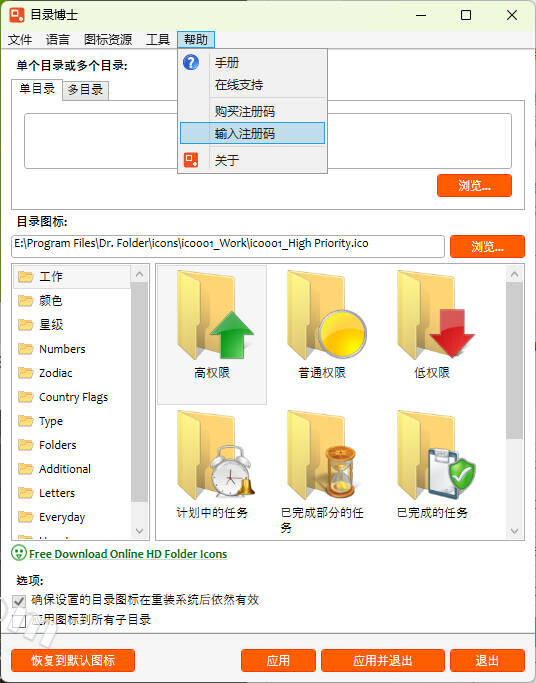This screenshot has width=536, height=683.
Task: Click the icon gallery's down arrow
Action: (x=514, y=531)
